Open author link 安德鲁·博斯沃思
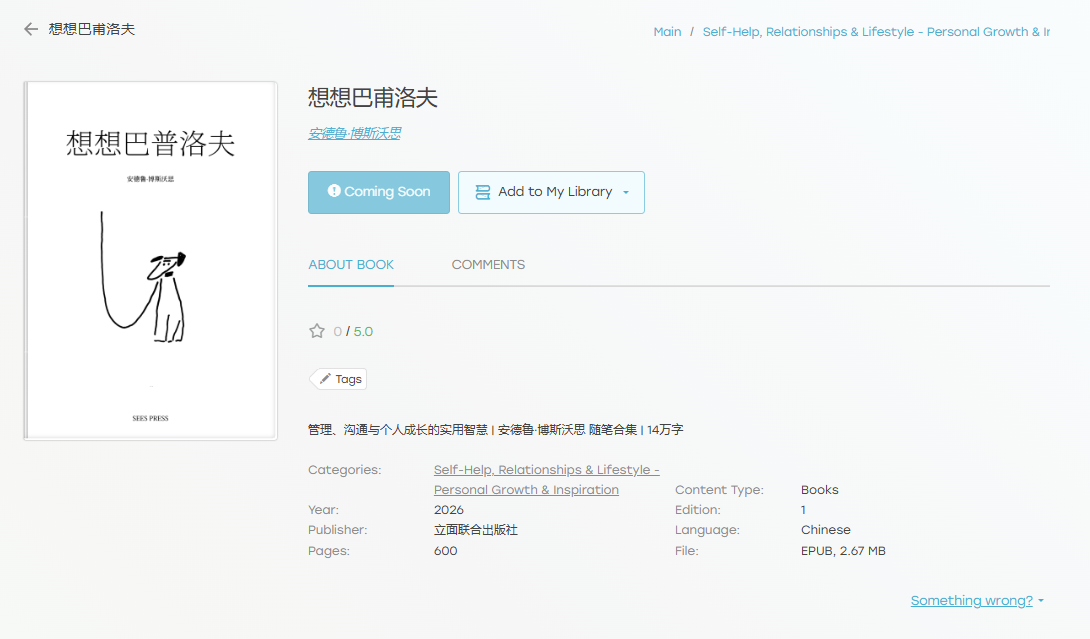Viewport: 1090px width, 639px height. pos(354,133)
